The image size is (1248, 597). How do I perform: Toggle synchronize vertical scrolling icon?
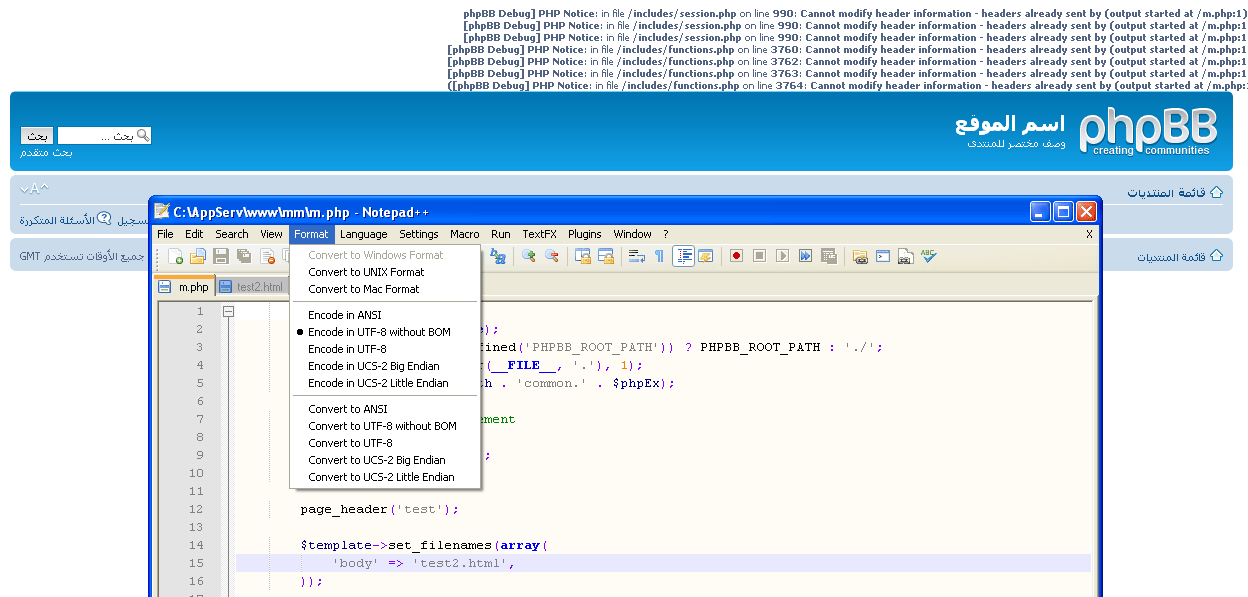click(583, 257)
